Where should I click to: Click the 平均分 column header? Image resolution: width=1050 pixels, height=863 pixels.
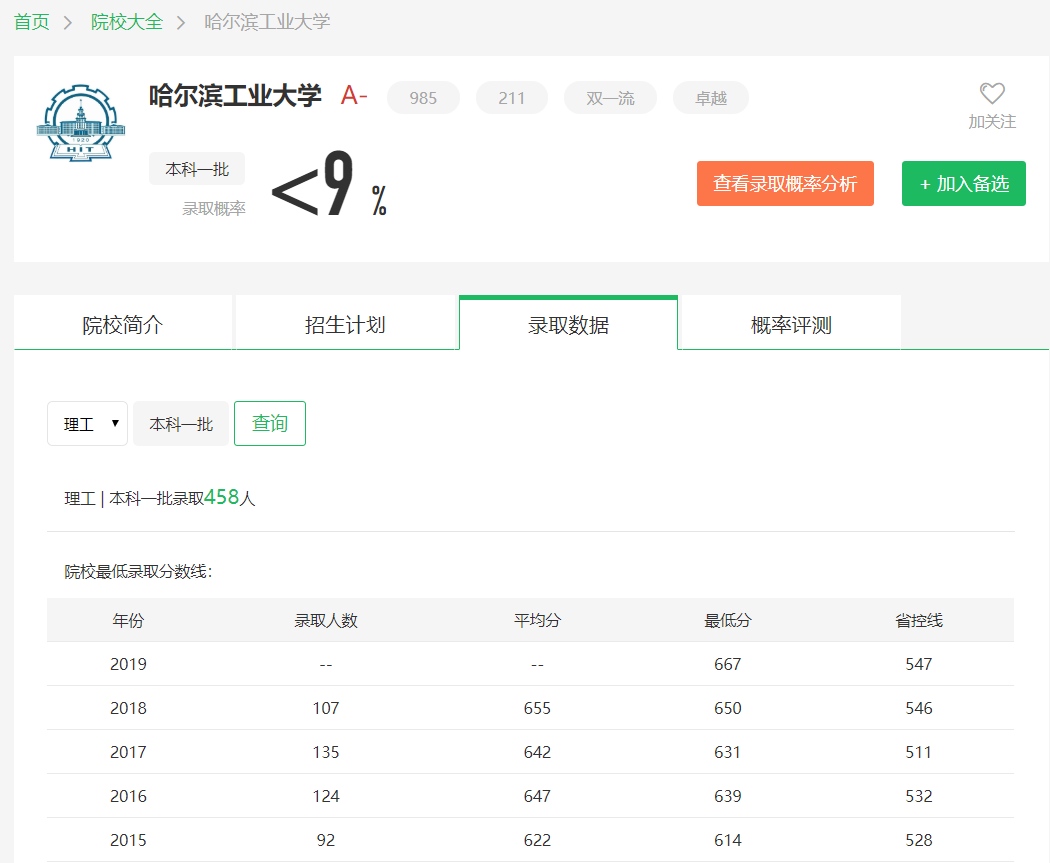click(537, 620)
